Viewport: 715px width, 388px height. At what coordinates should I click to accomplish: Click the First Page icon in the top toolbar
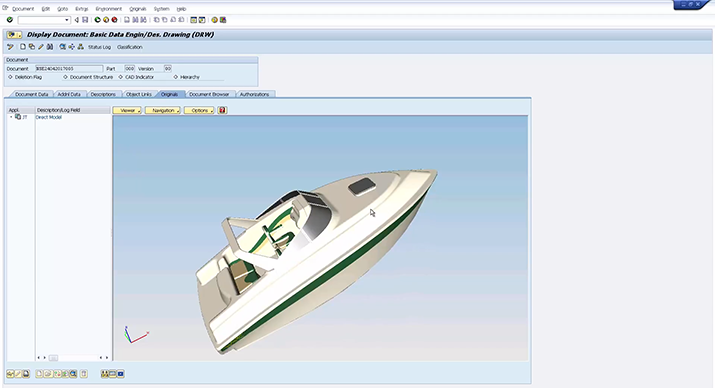point(156,20)
